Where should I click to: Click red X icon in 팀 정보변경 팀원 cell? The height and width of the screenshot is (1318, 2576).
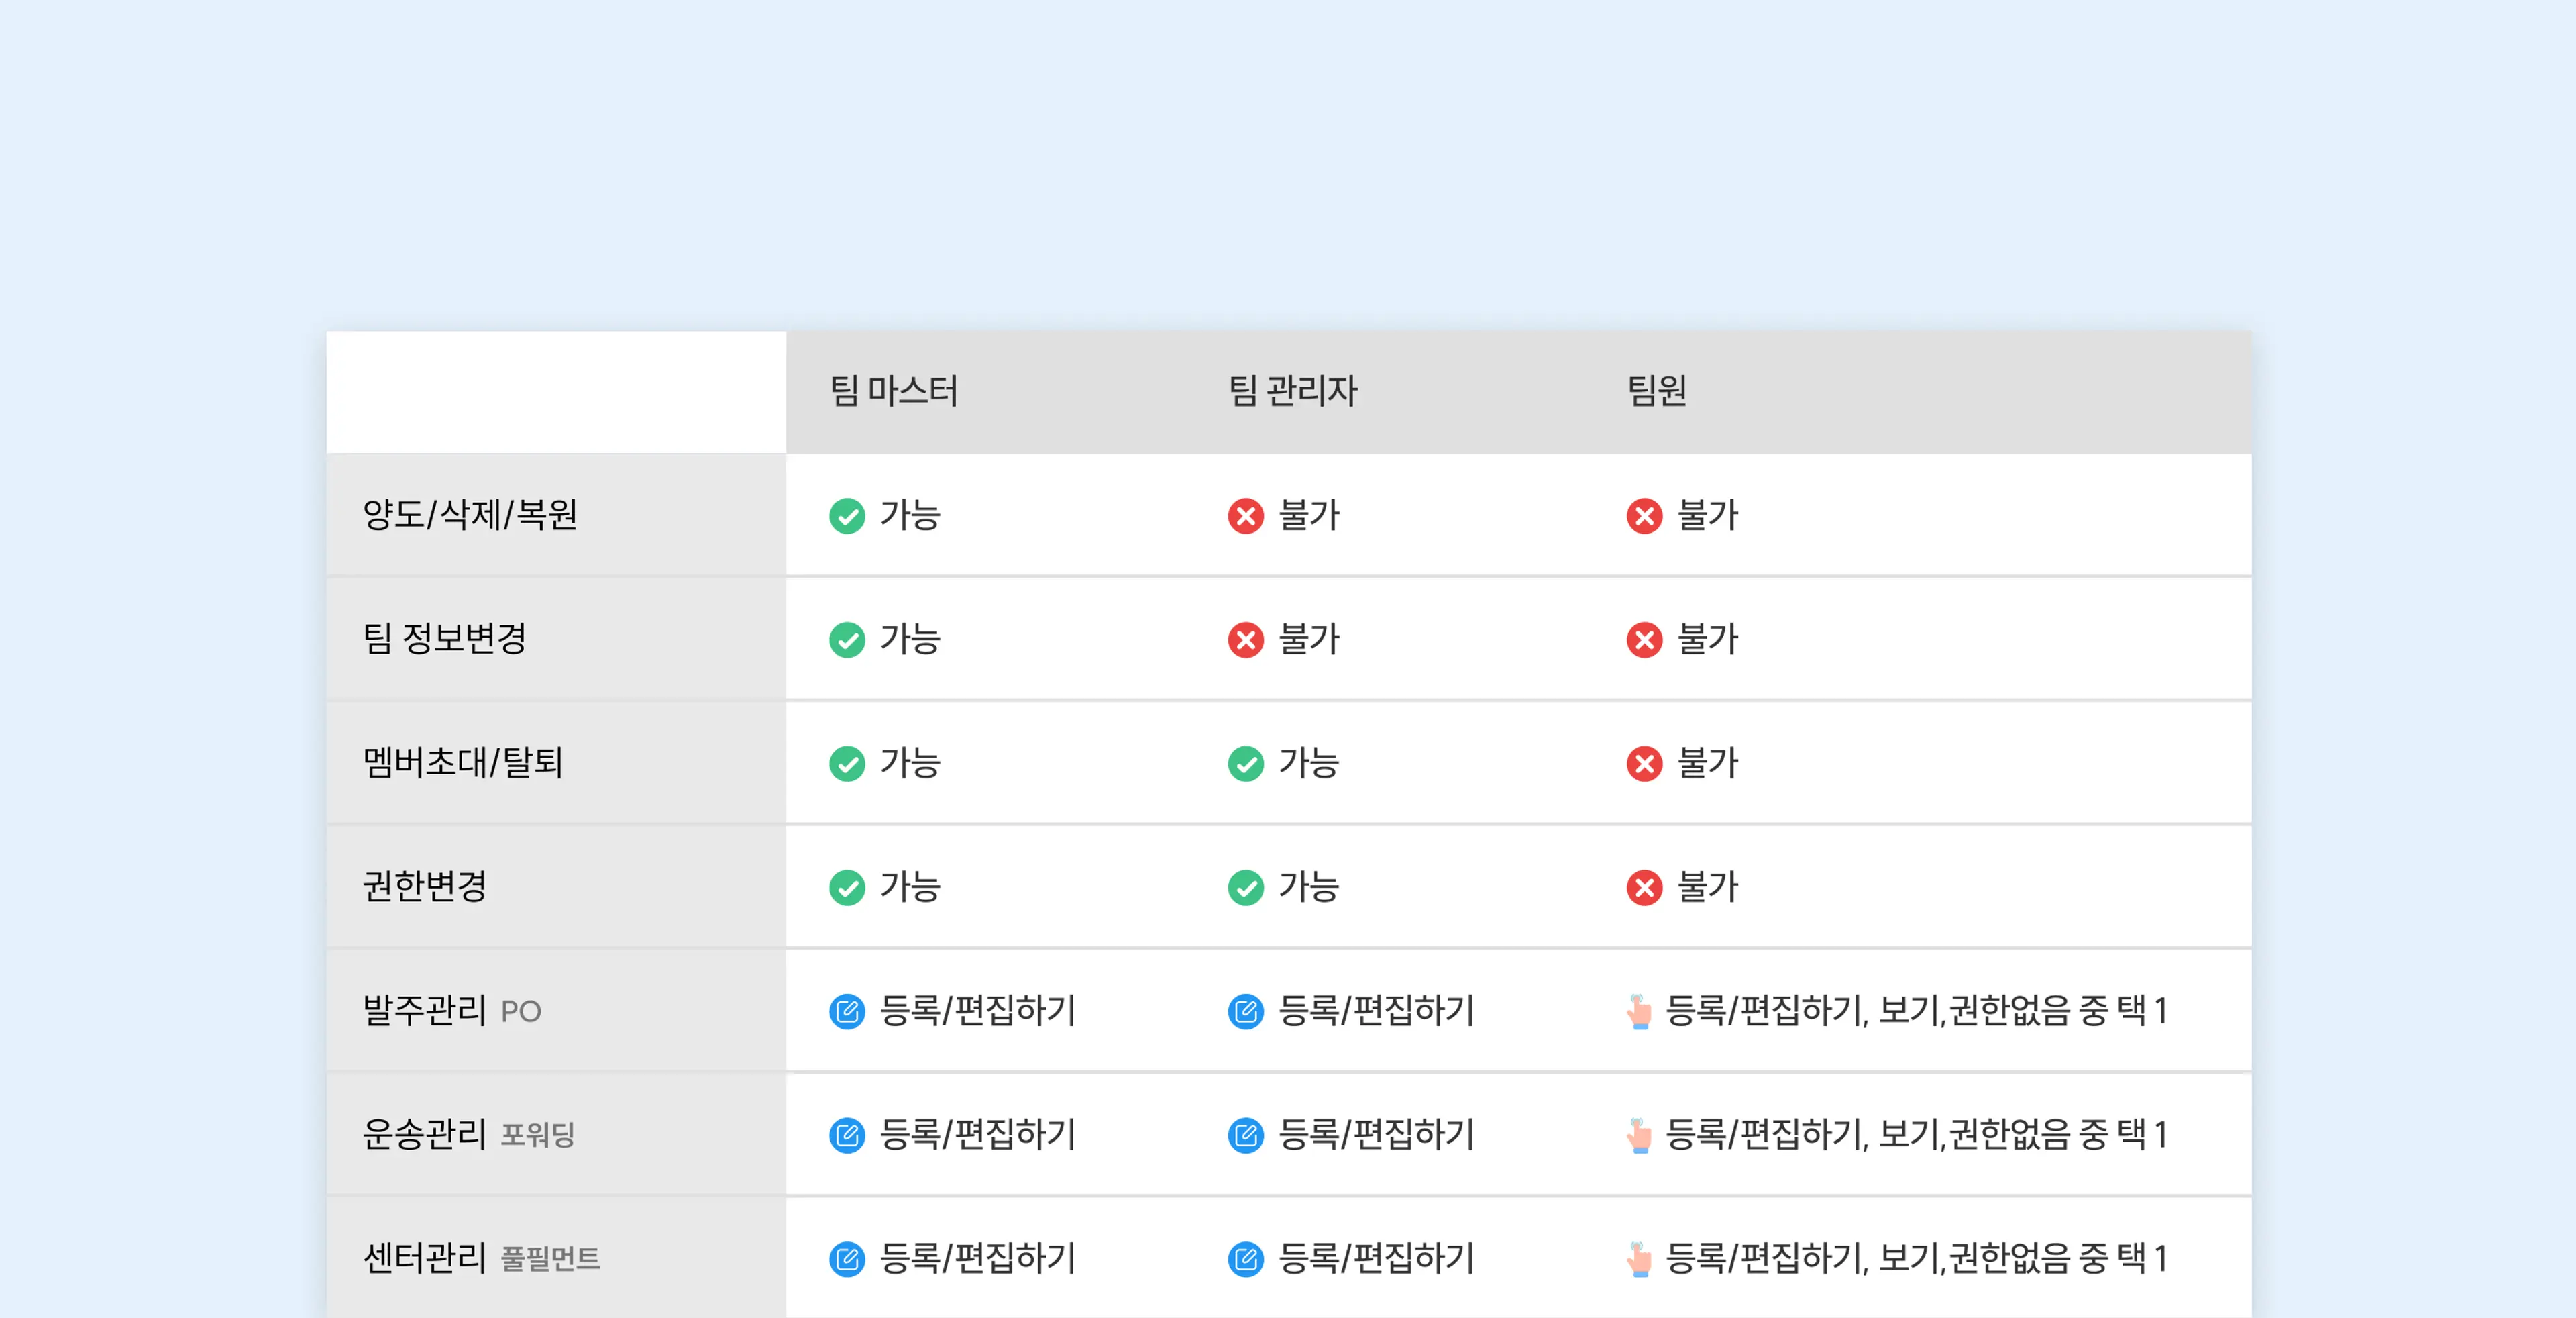coord(1644,640)
